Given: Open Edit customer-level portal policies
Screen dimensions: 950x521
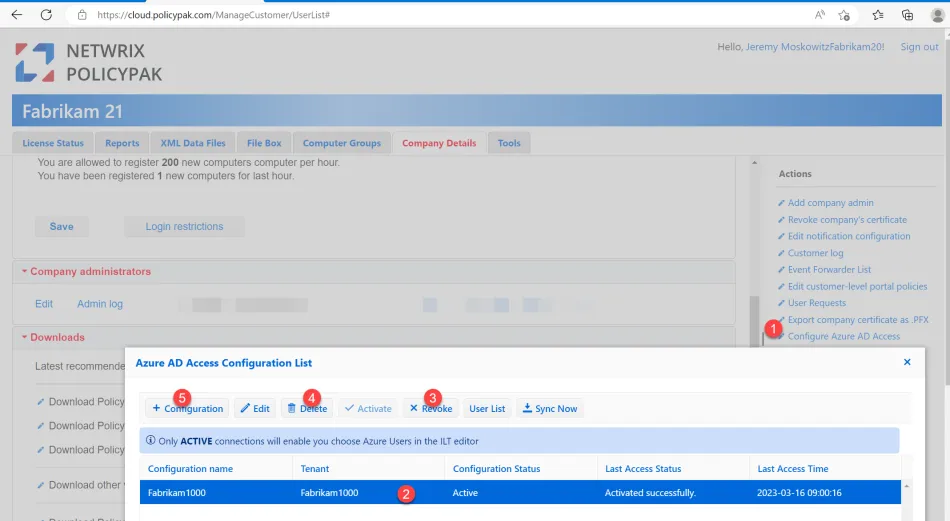Looking at the screenshot, I should tap(857, 287).
